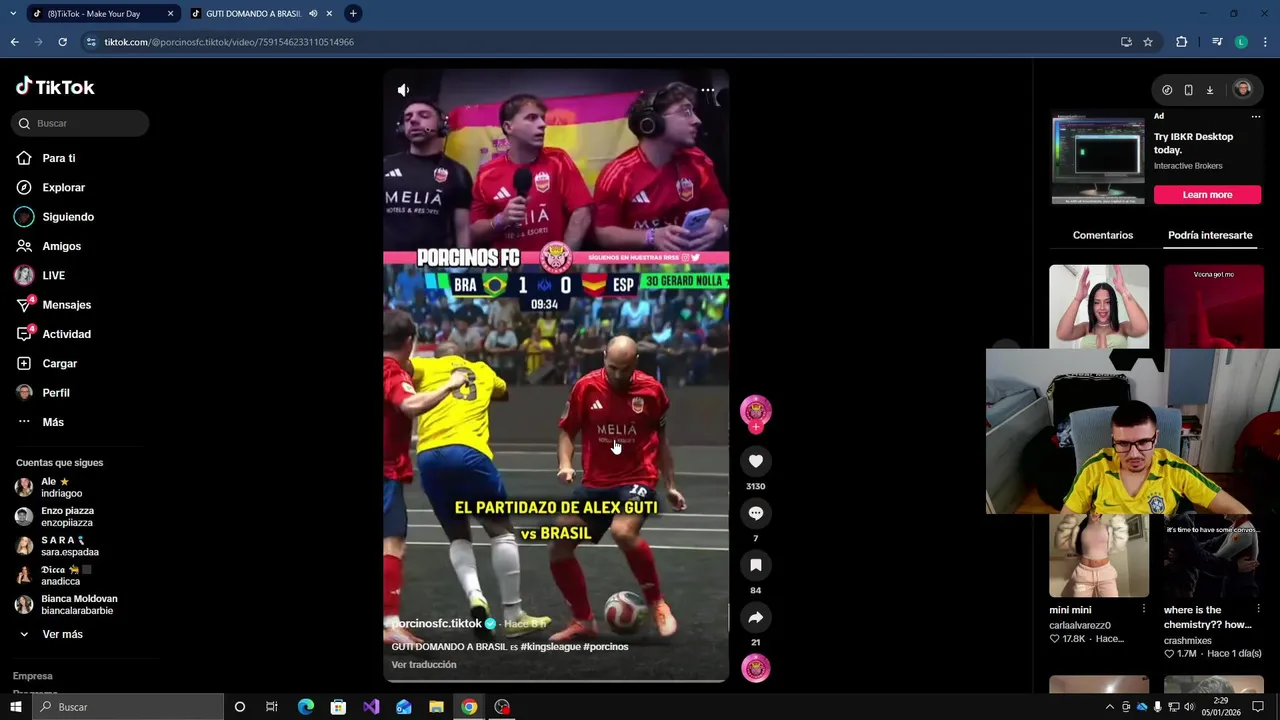1280x720 pixels.
Task: Click the Empresa footer link
Action: tap(33, 676)
